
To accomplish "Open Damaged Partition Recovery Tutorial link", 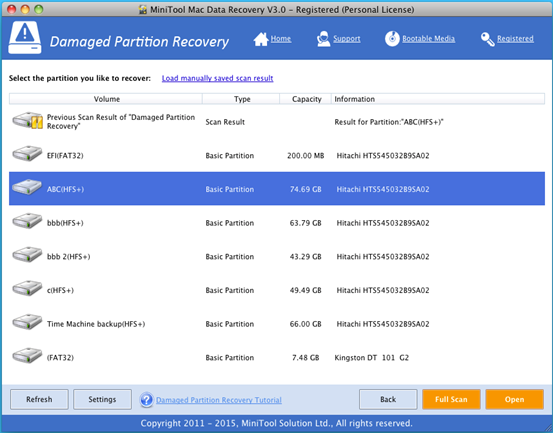I will 219,400.
